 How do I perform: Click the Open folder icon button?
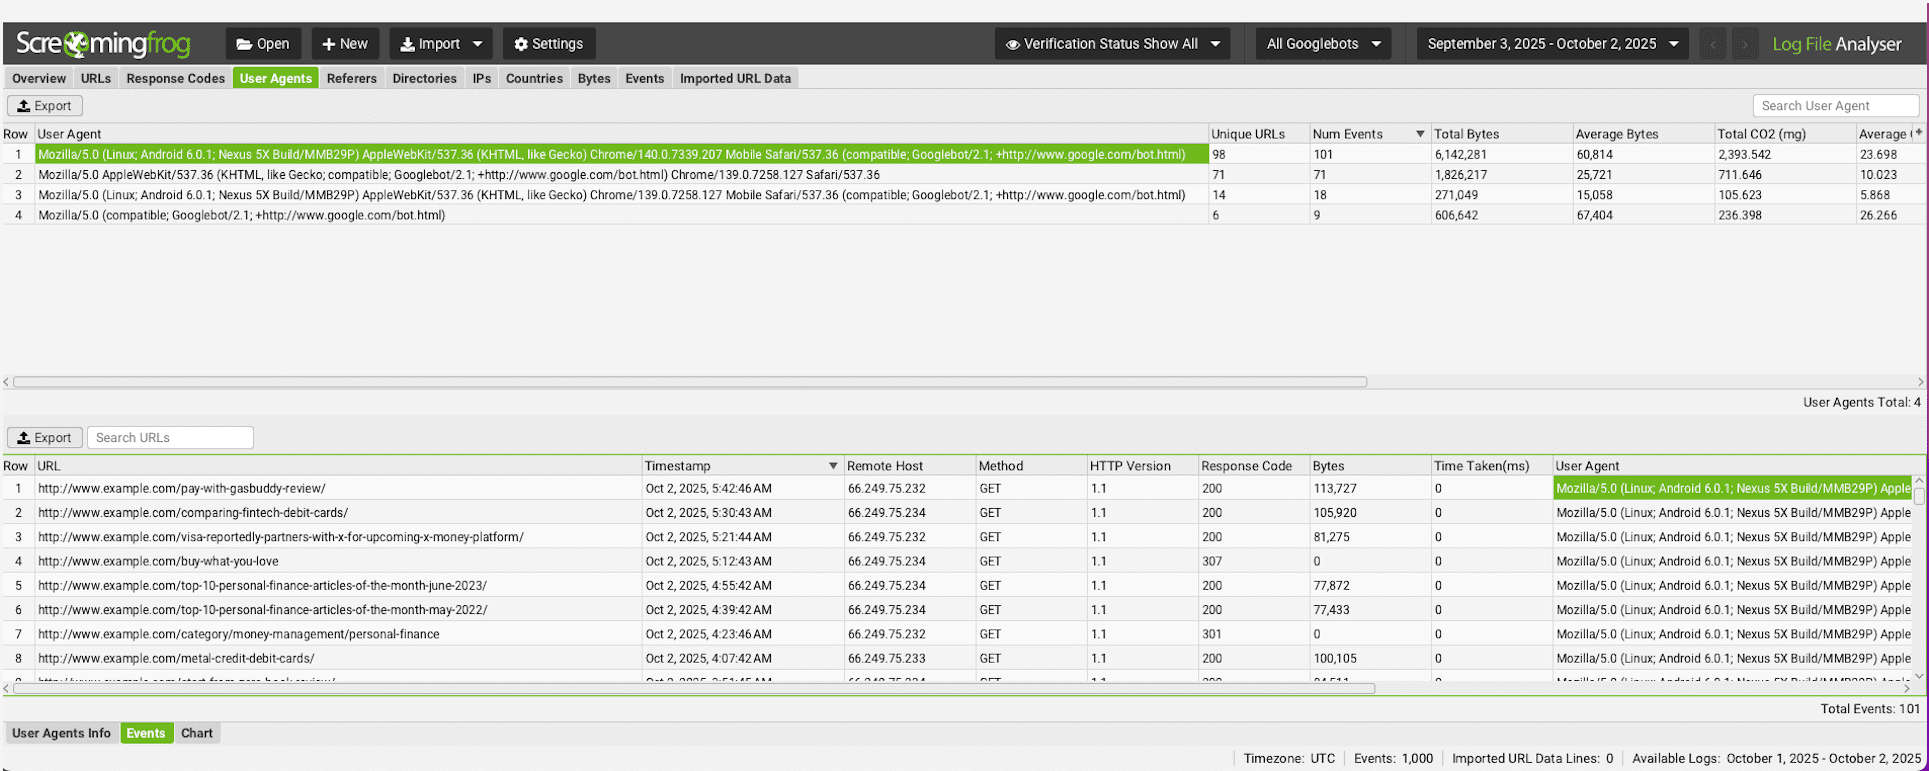pyautogui.click(x=245, y=44)
